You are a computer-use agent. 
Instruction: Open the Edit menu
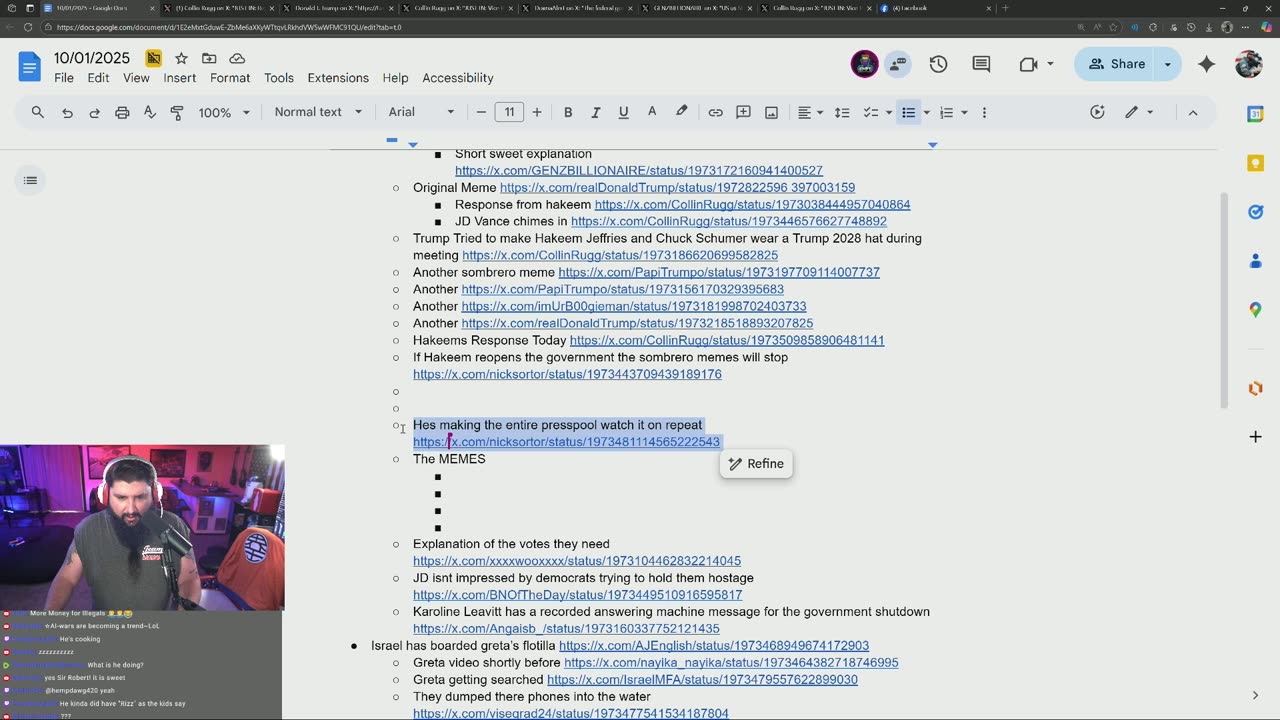pos(98,78)
